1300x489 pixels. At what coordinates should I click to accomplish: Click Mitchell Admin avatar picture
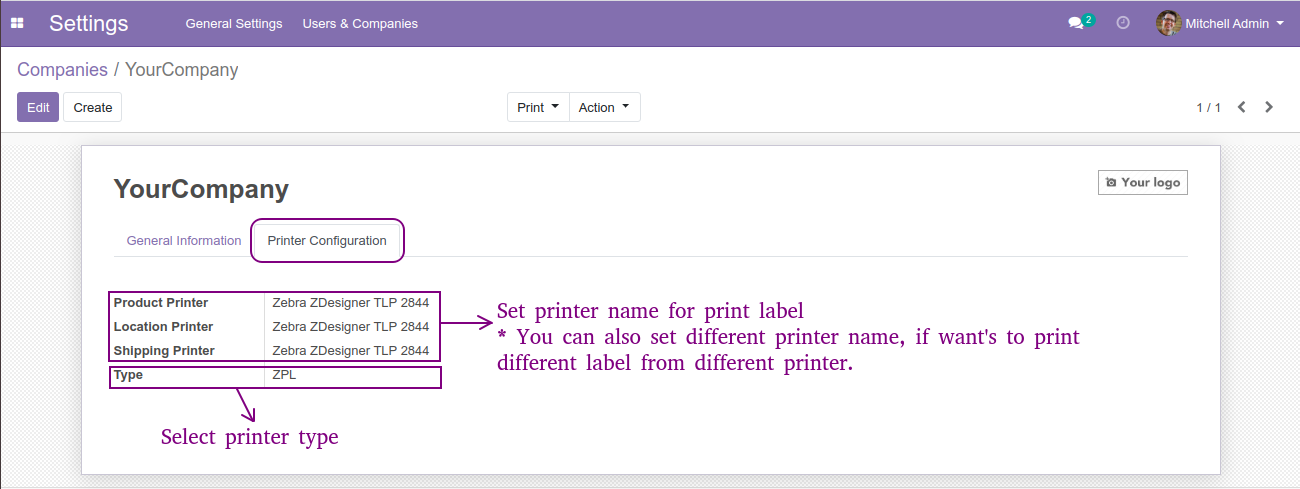pos(1168,23)
